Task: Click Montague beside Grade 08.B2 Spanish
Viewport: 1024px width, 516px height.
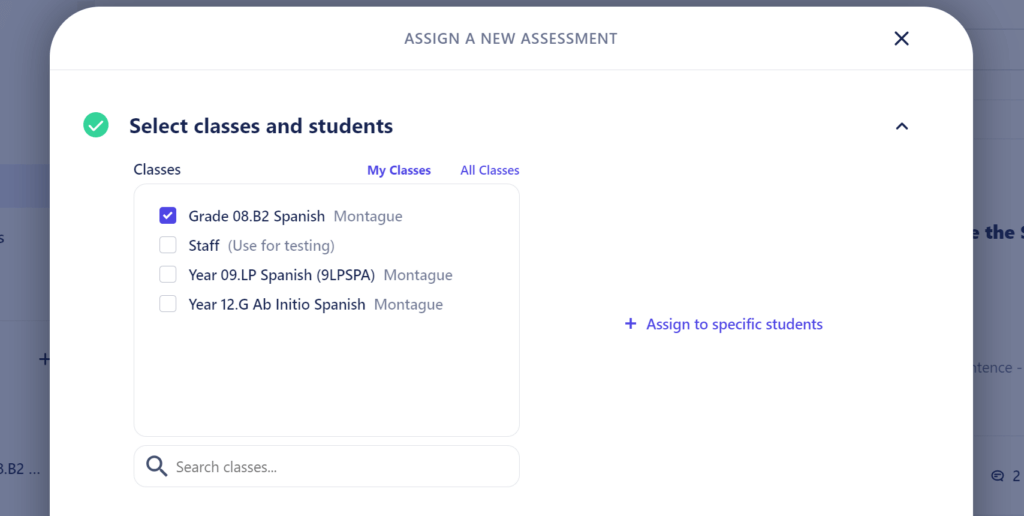Action: (x=368, y=216)
